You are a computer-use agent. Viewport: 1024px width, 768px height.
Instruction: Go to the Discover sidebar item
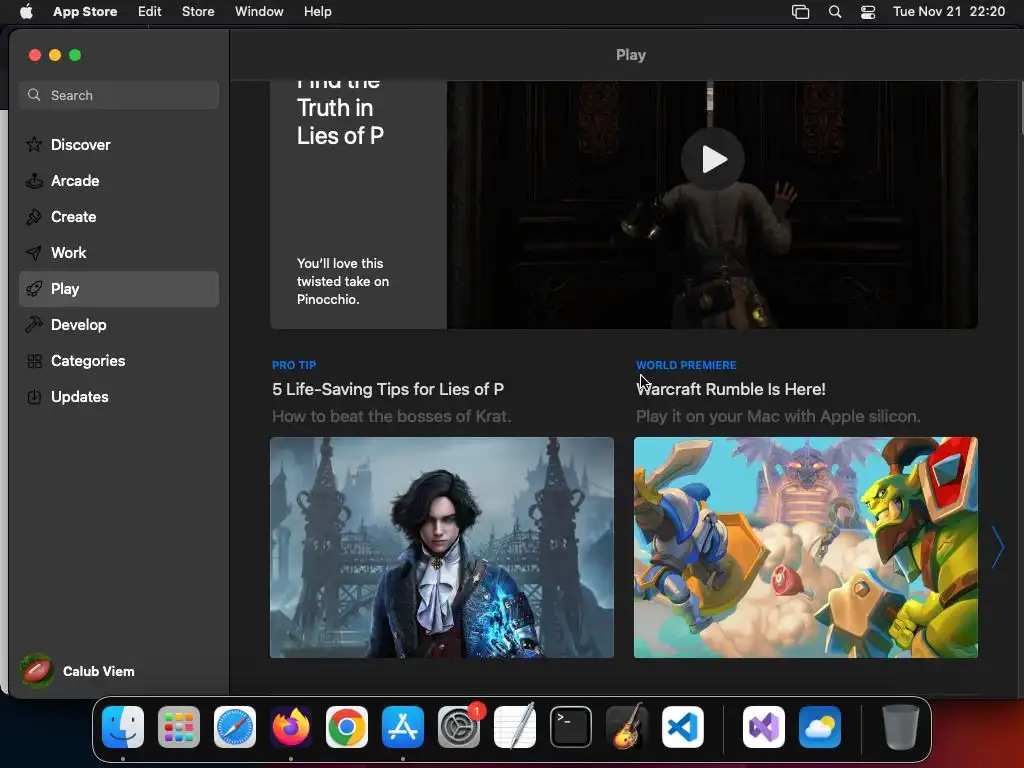(x=119, y=144)
